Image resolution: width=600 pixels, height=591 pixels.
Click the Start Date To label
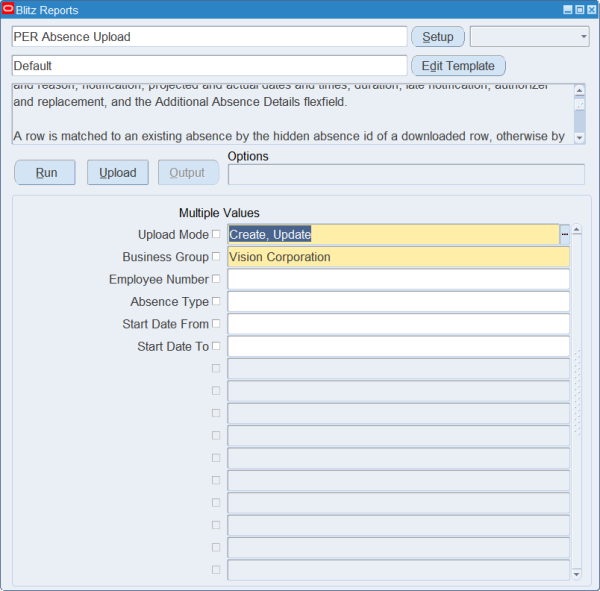pyautogui.click(x=173, y=346)
